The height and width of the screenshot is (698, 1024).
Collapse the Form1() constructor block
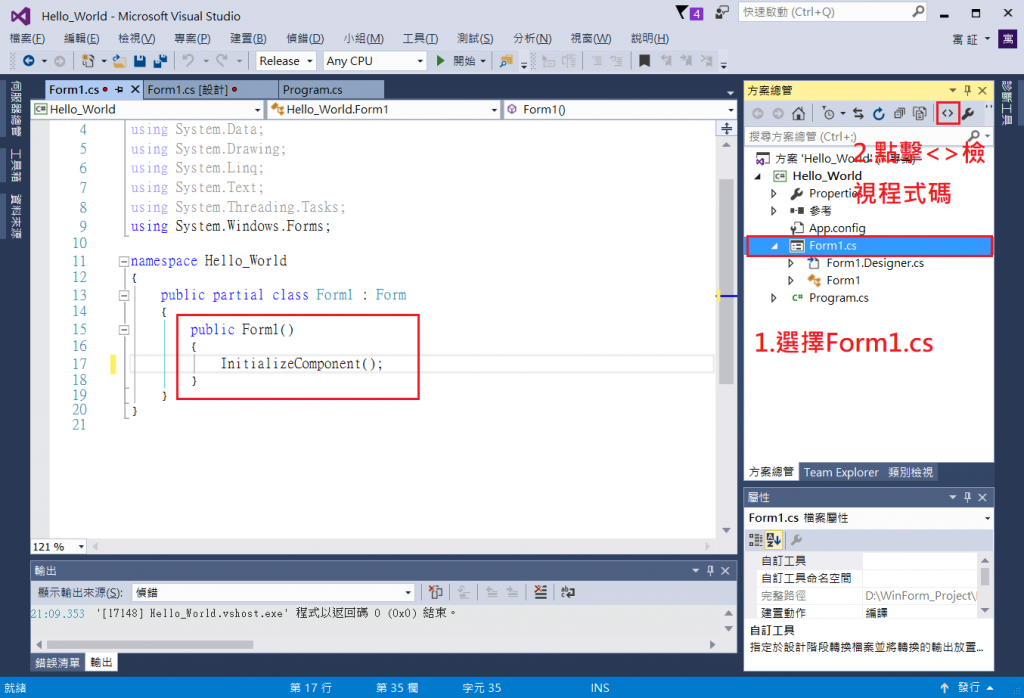[123, 330]
